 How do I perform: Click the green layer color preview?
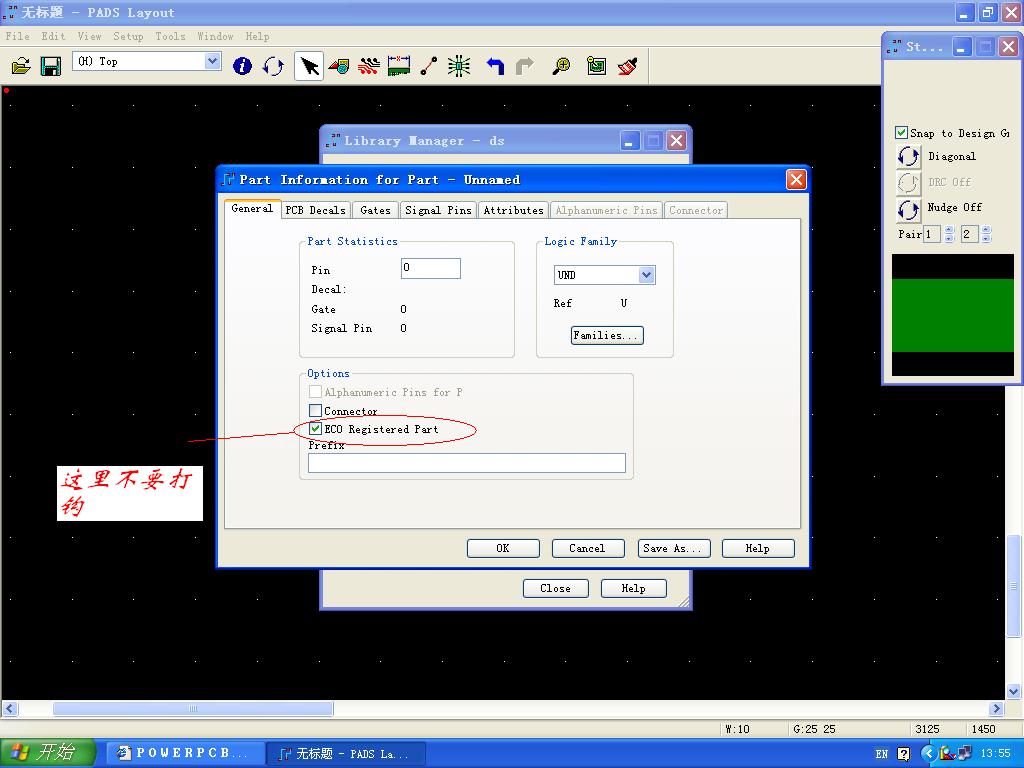(x=953, y=315)
